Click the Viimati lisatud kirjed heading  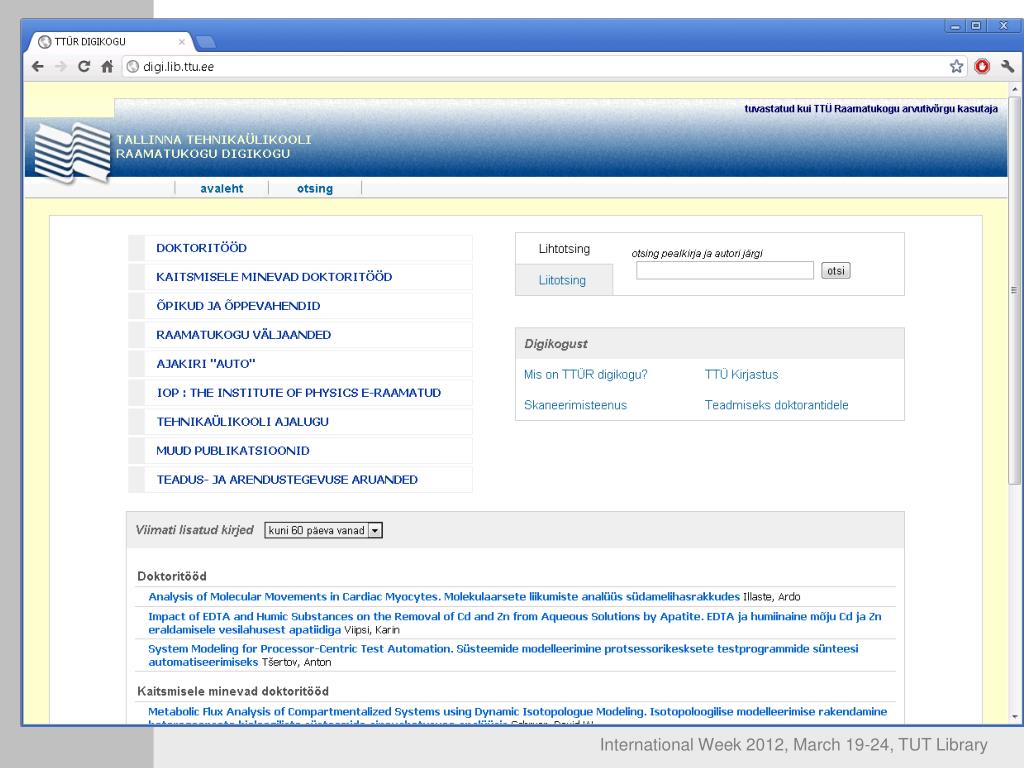coord(194,530)
